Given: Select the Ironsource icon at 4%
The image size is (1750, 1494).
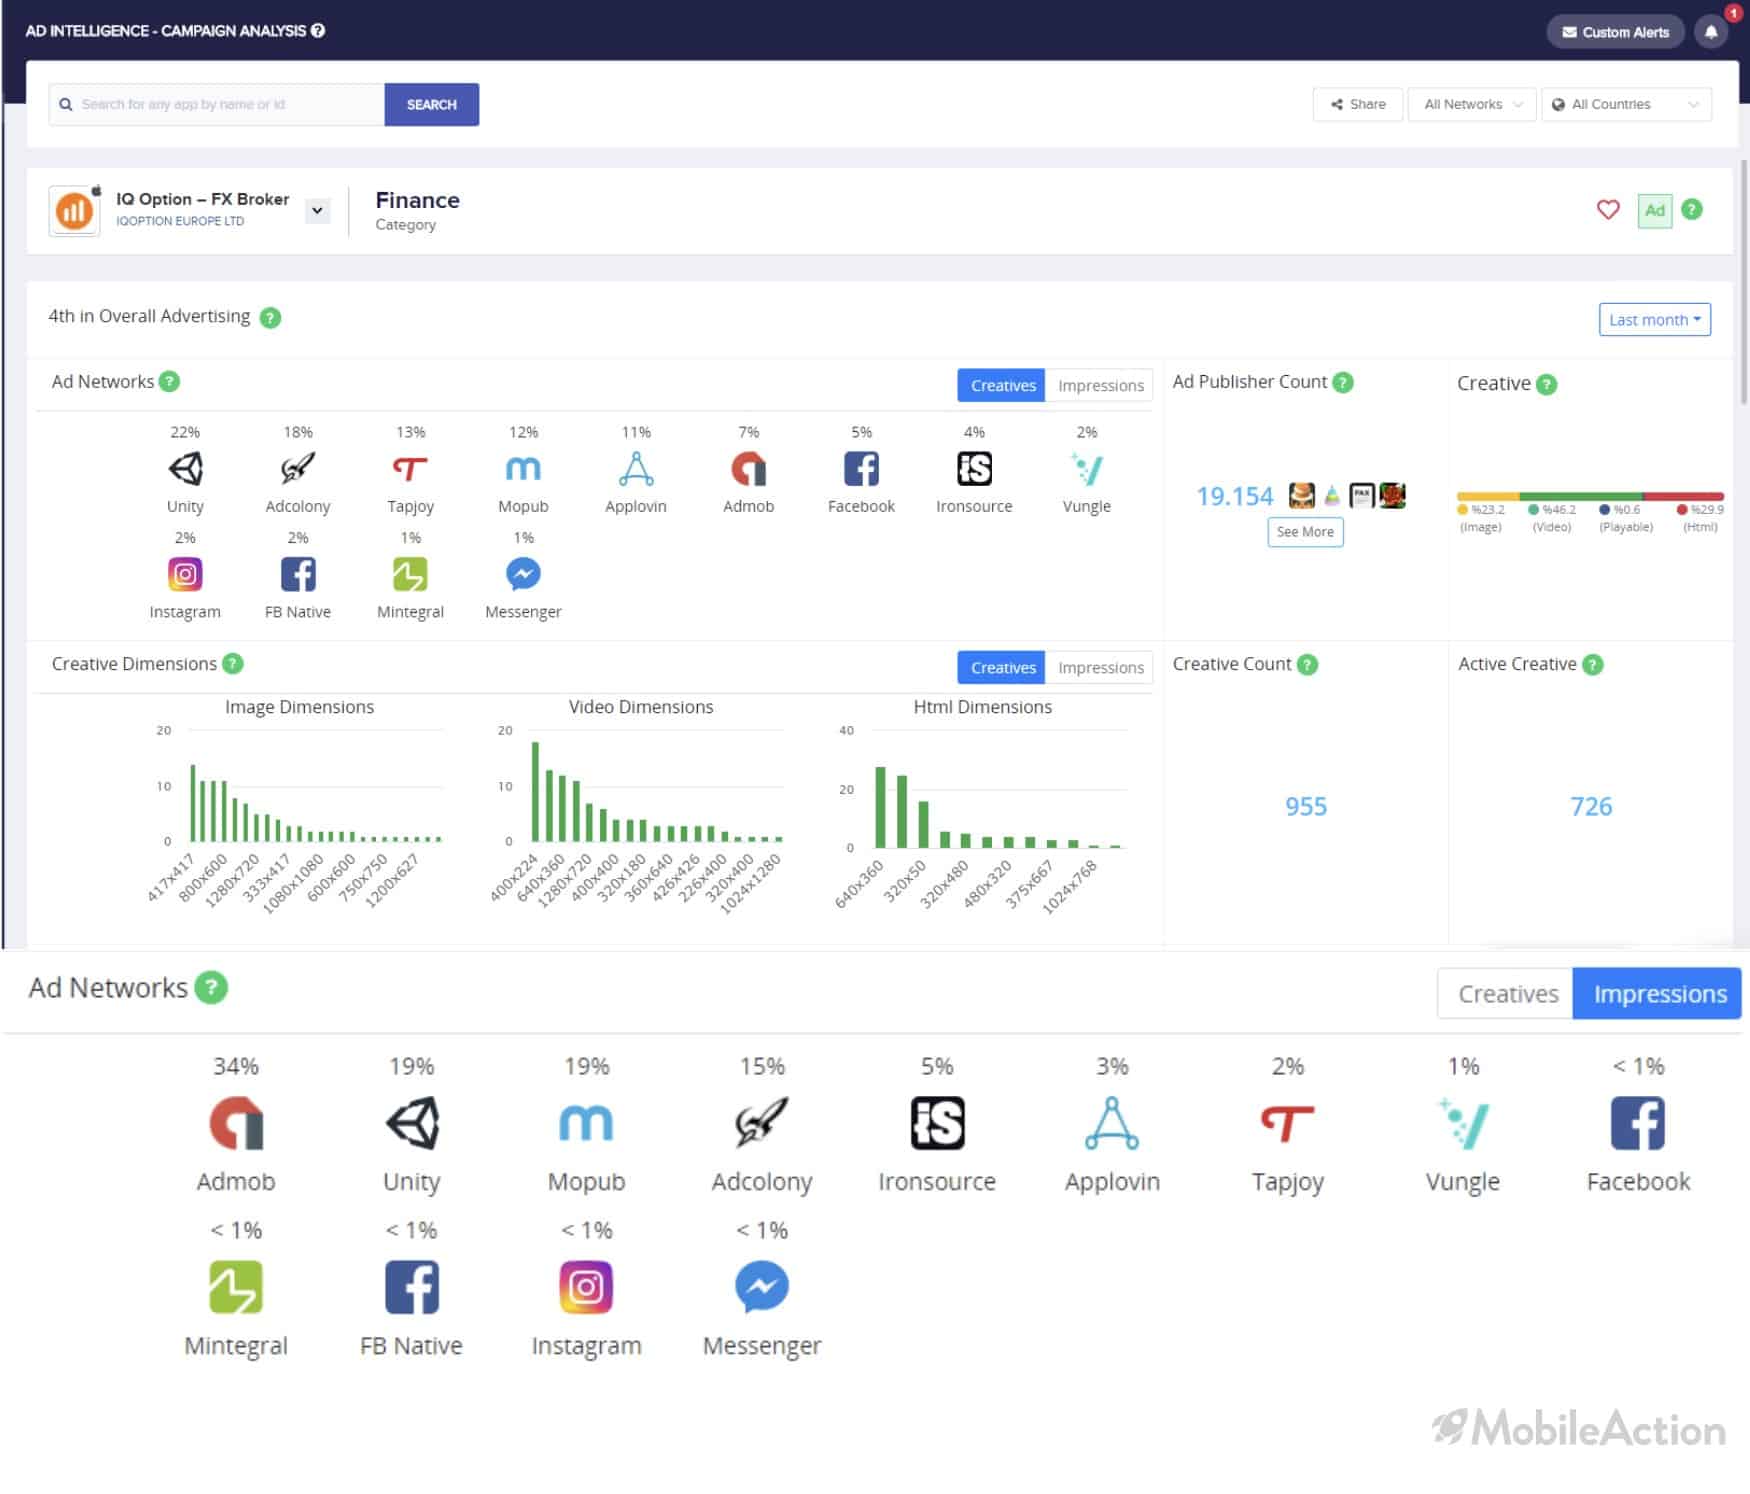Looking at the screenshot, I should [x=974, y=468].
